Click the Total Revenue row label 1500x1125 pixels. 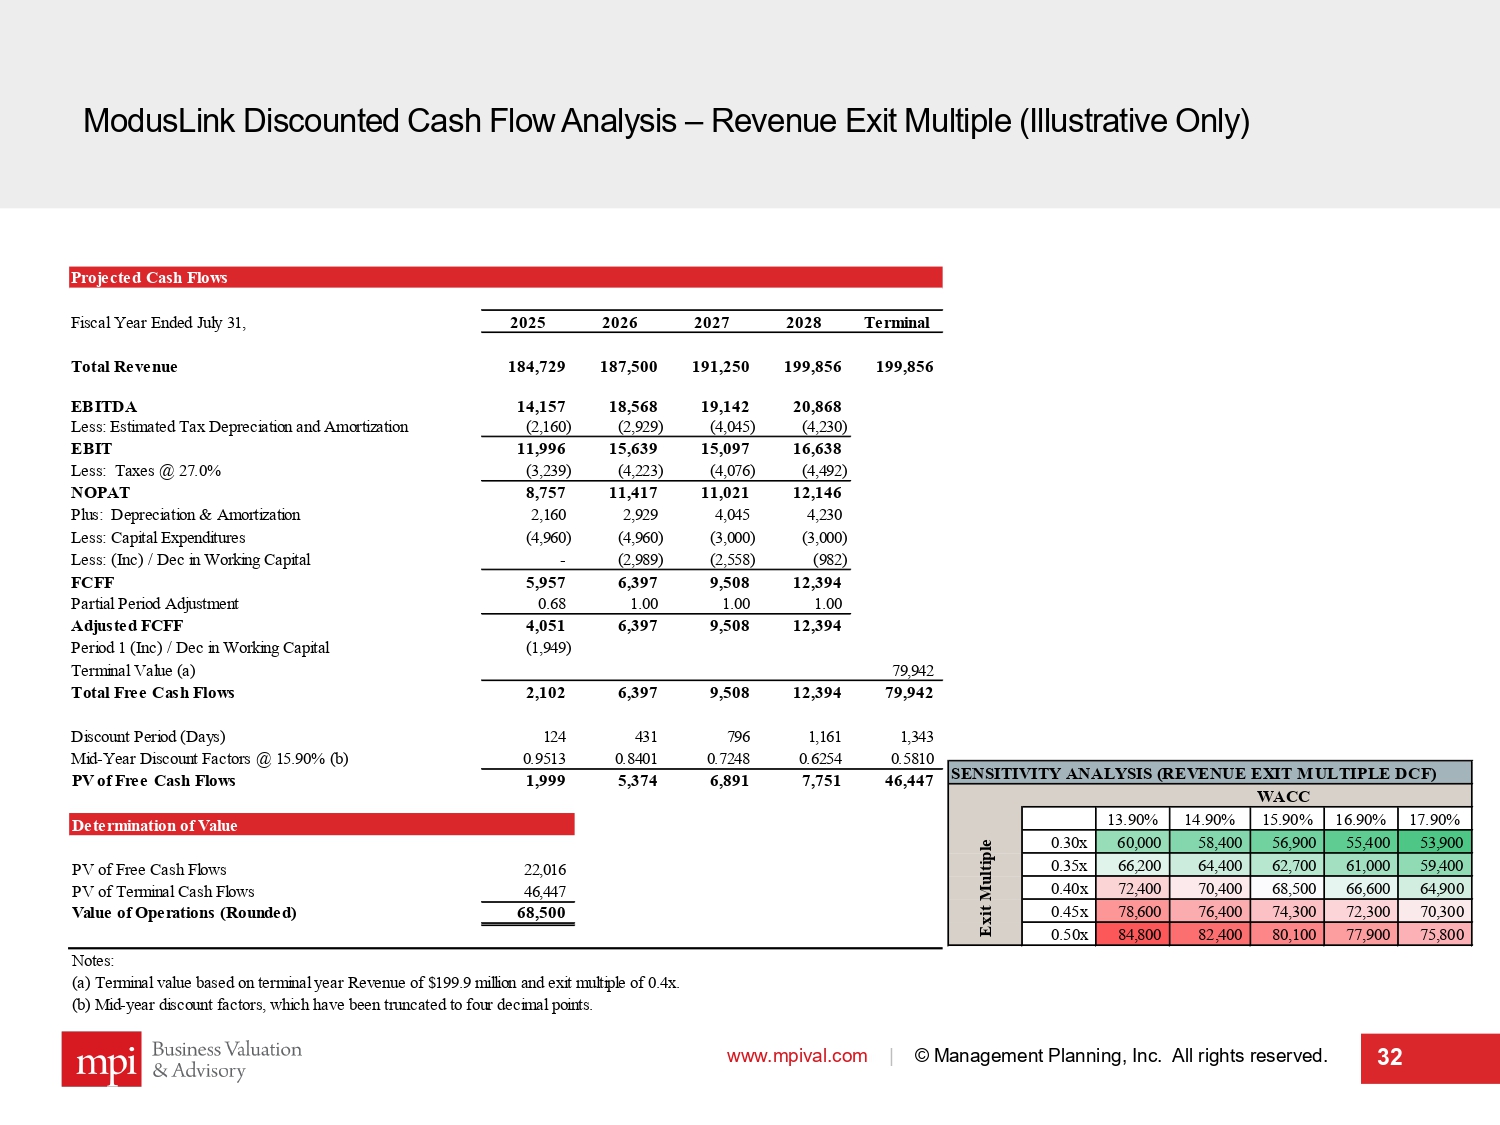(124, 367)
